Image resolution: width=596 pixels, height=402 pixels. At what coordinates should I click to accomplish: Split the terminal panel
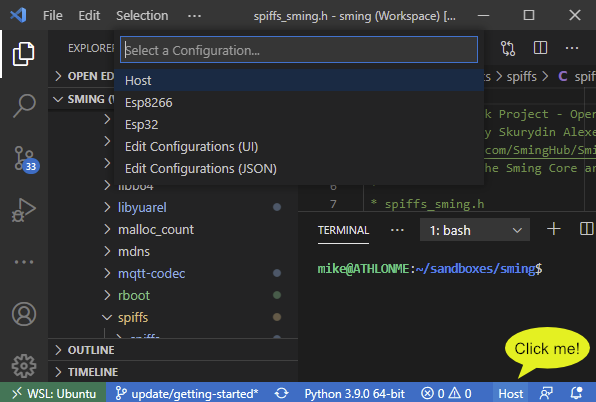tap(586, 229)
